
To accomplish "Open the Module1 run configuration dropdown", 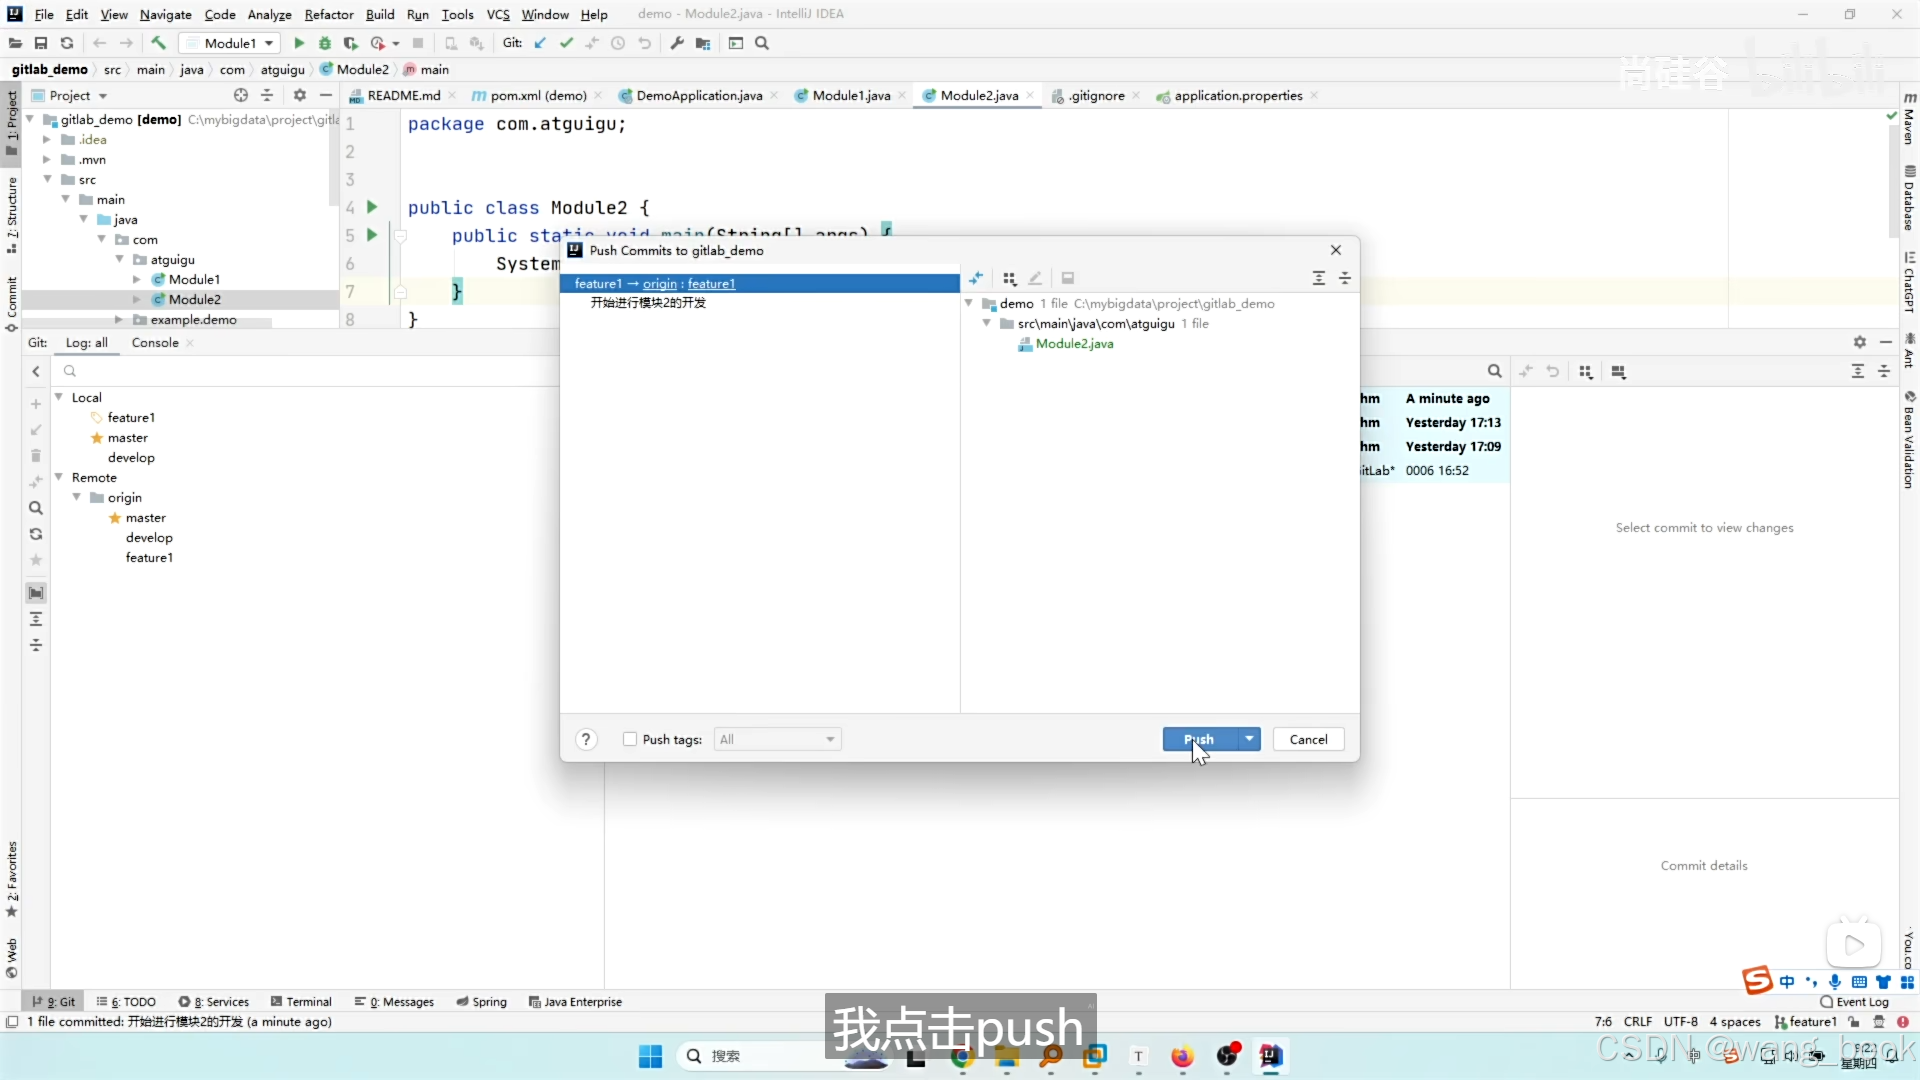I will 230,43.
